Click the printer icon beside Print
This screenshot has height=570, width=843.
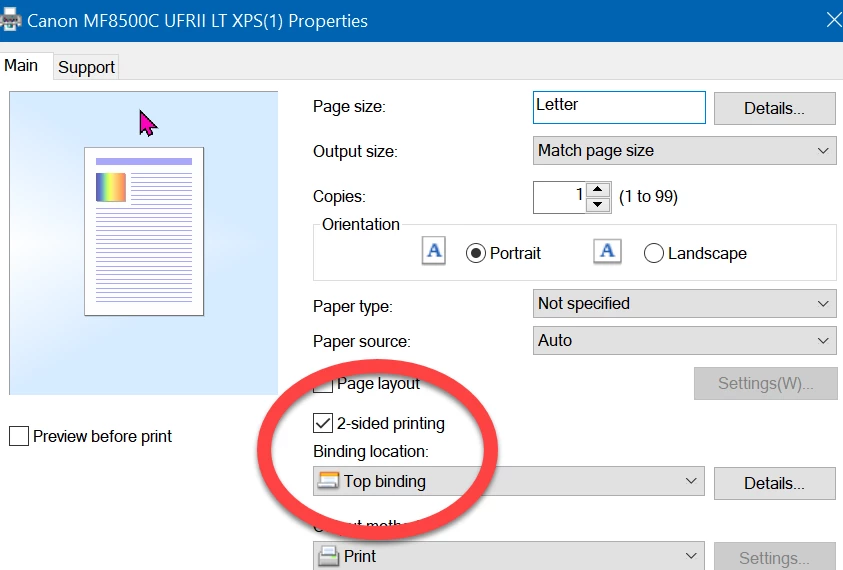pyautogui.click(x=328, y=555)
